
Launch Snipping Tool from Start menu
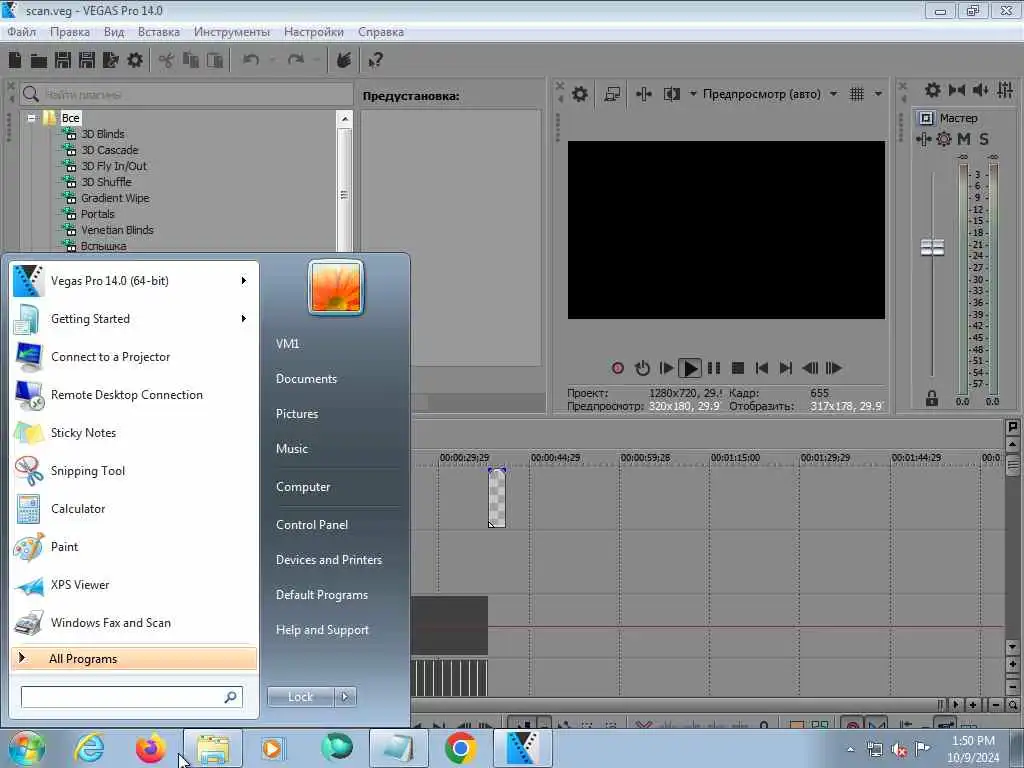pyautogui.click(x=134, y=471)
